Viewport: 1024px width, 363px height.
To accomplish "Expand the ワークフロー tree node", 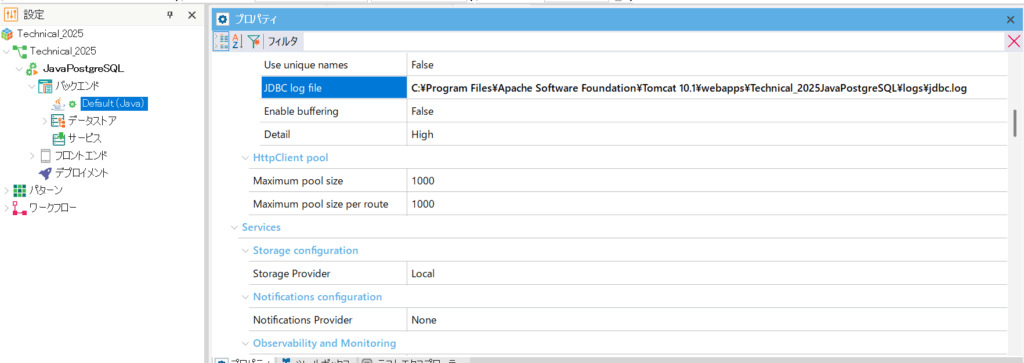I will coord(7,208).
